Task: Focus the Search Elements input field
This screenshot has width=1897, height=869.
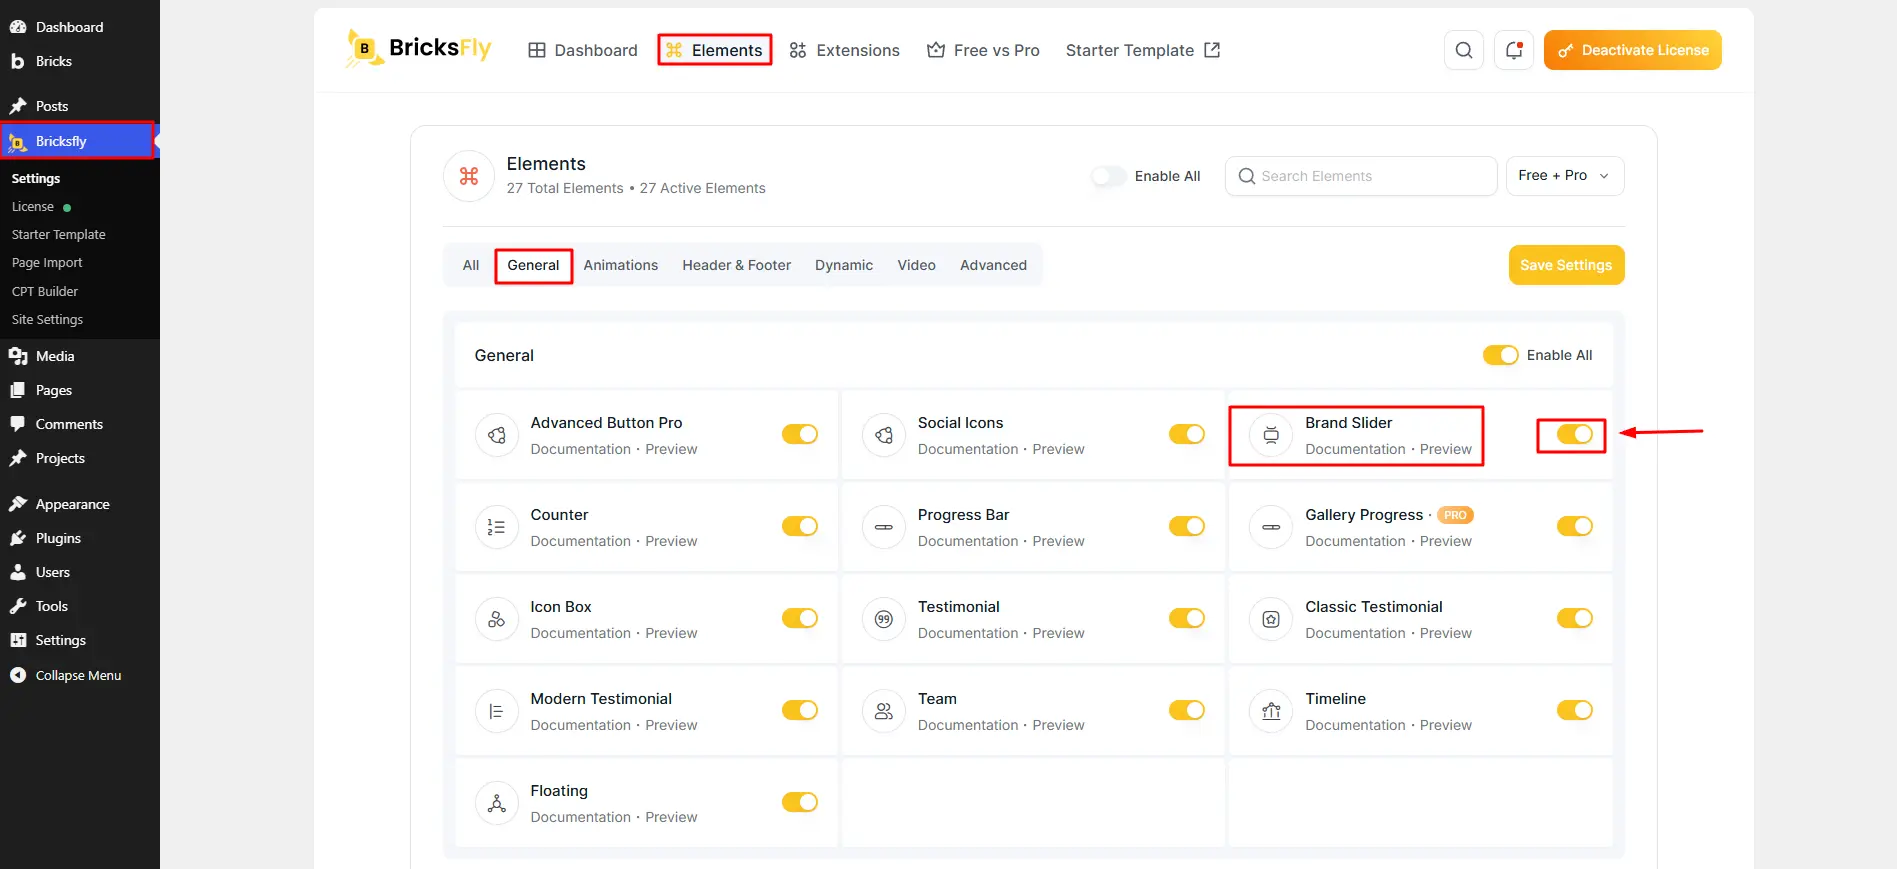Action: [x=1361, y=176]
